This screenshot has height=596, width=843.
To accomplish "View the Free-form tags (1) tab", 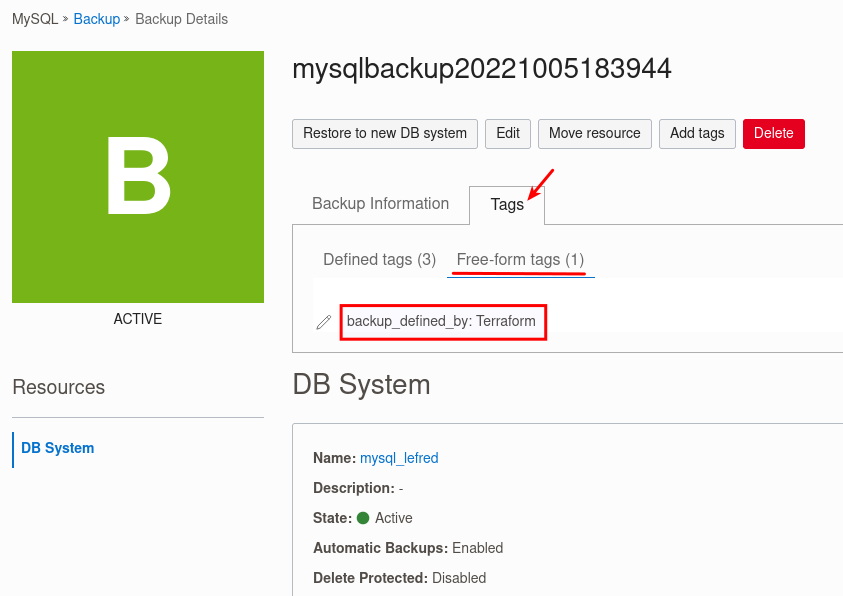I will 520,259.
